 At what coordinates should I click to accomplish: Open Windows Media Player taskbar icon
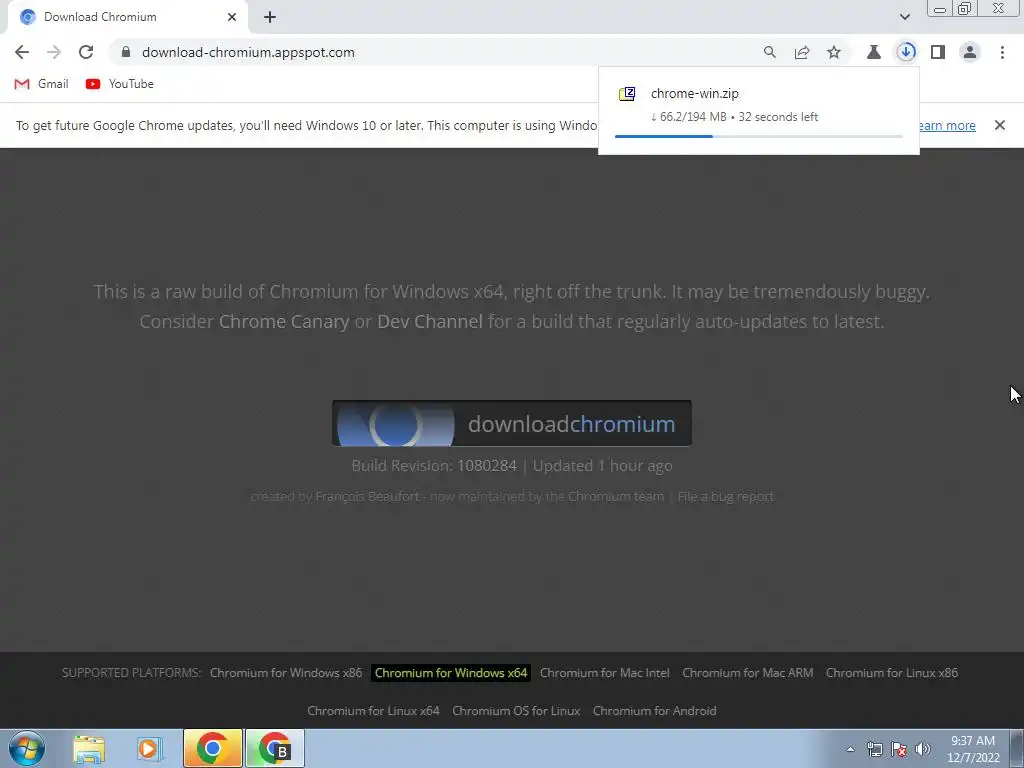point(150,748)
